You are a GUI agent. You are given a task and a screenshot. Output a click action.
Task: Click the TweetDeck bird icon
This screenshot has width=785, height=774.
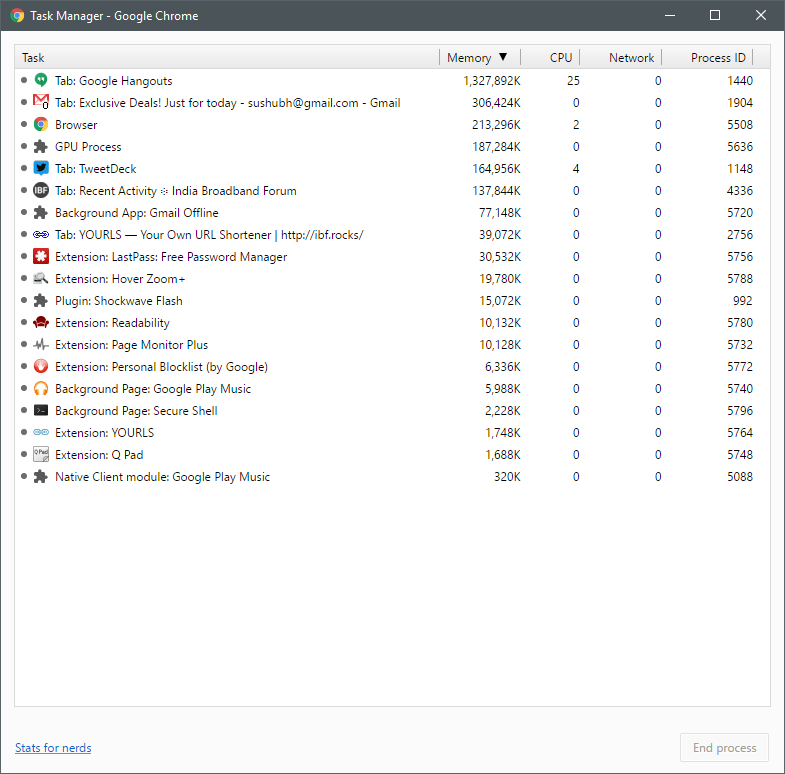pos(41,169)
